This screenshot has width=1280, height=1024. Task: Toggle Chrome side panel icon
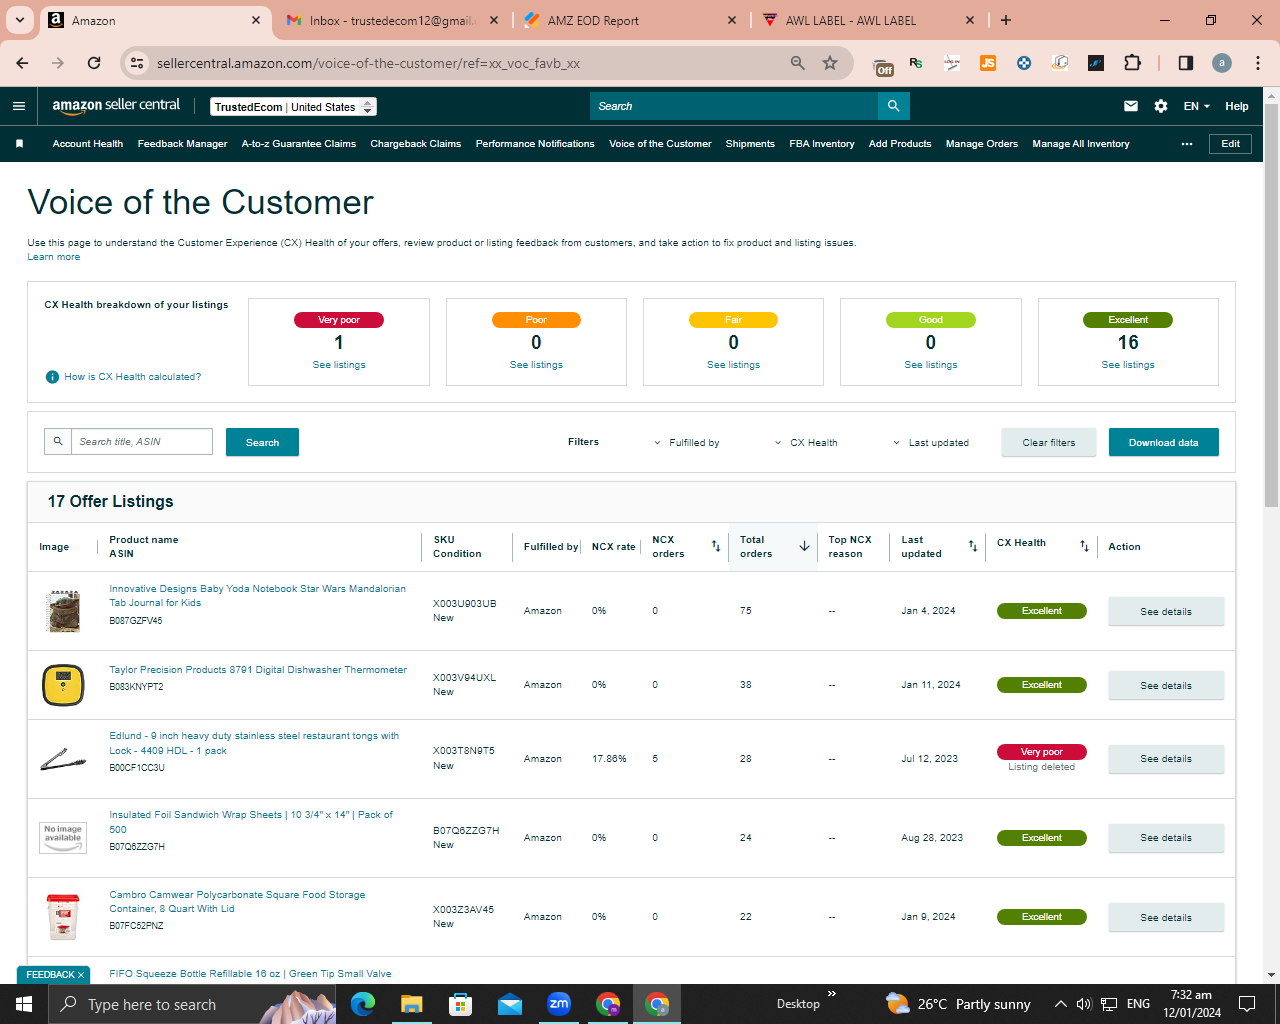[1186, 63]
